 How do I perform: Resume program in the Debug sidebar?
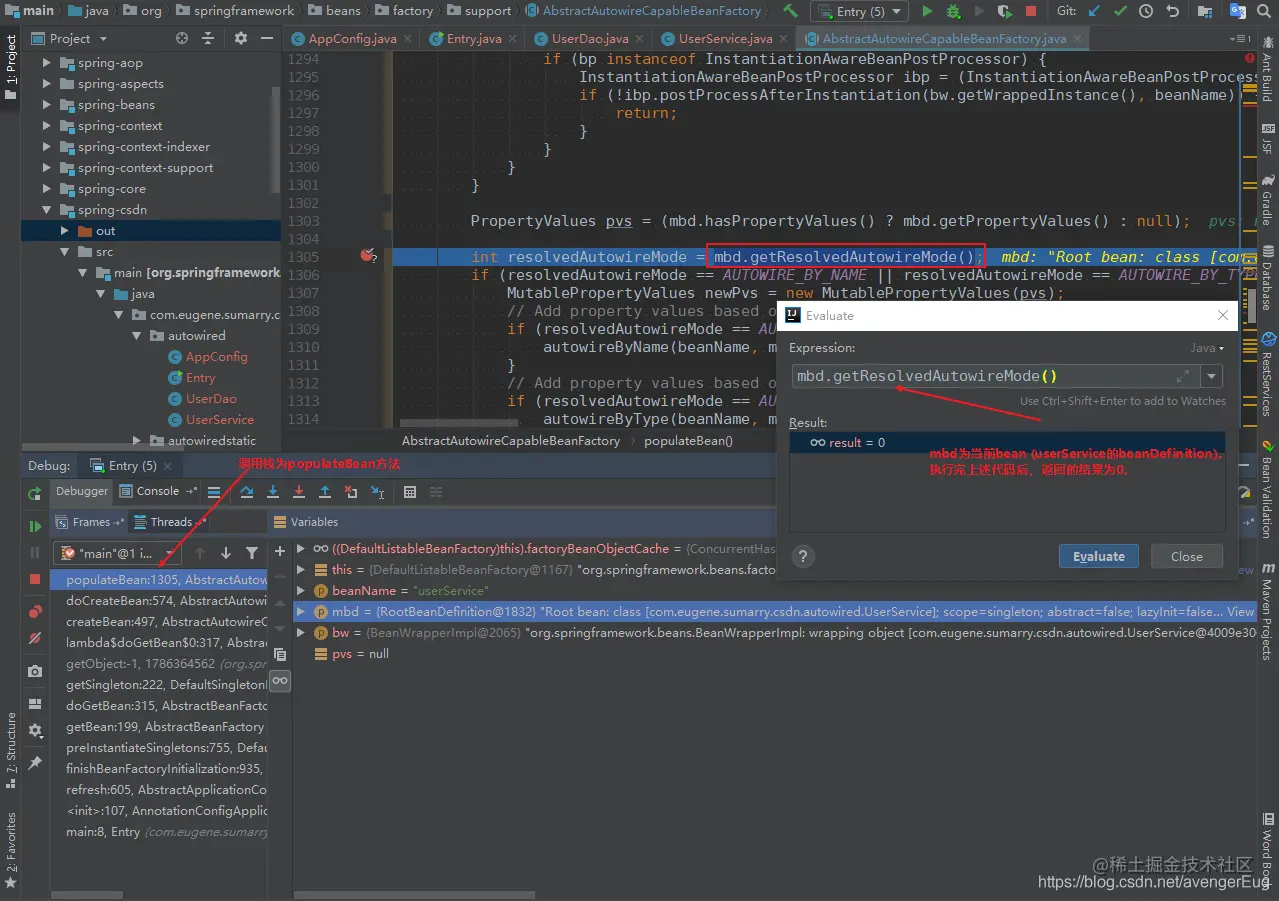pyautogui.click(x=35, y=526)
